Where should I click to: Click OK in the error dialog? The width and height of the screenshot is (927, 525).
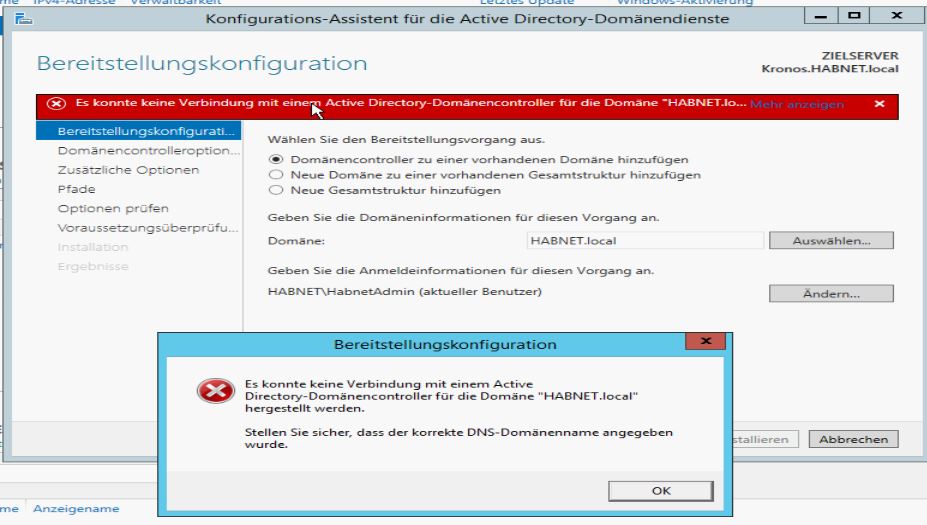tap(660, 491)
